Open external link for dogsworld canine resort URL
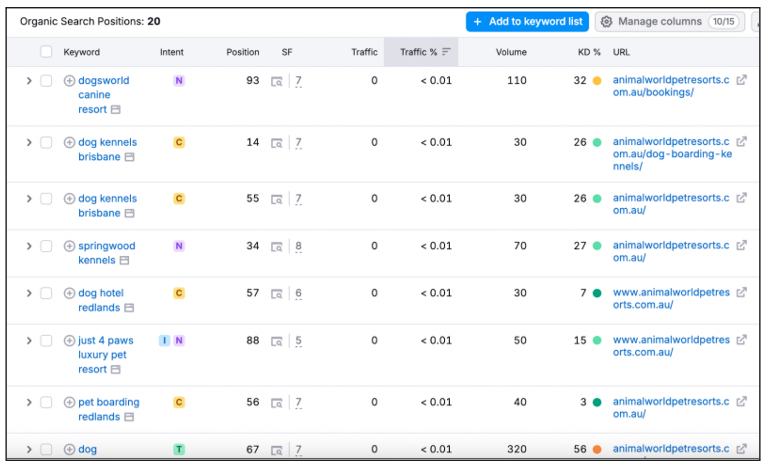768x468 pixels. tap(741, 81)
